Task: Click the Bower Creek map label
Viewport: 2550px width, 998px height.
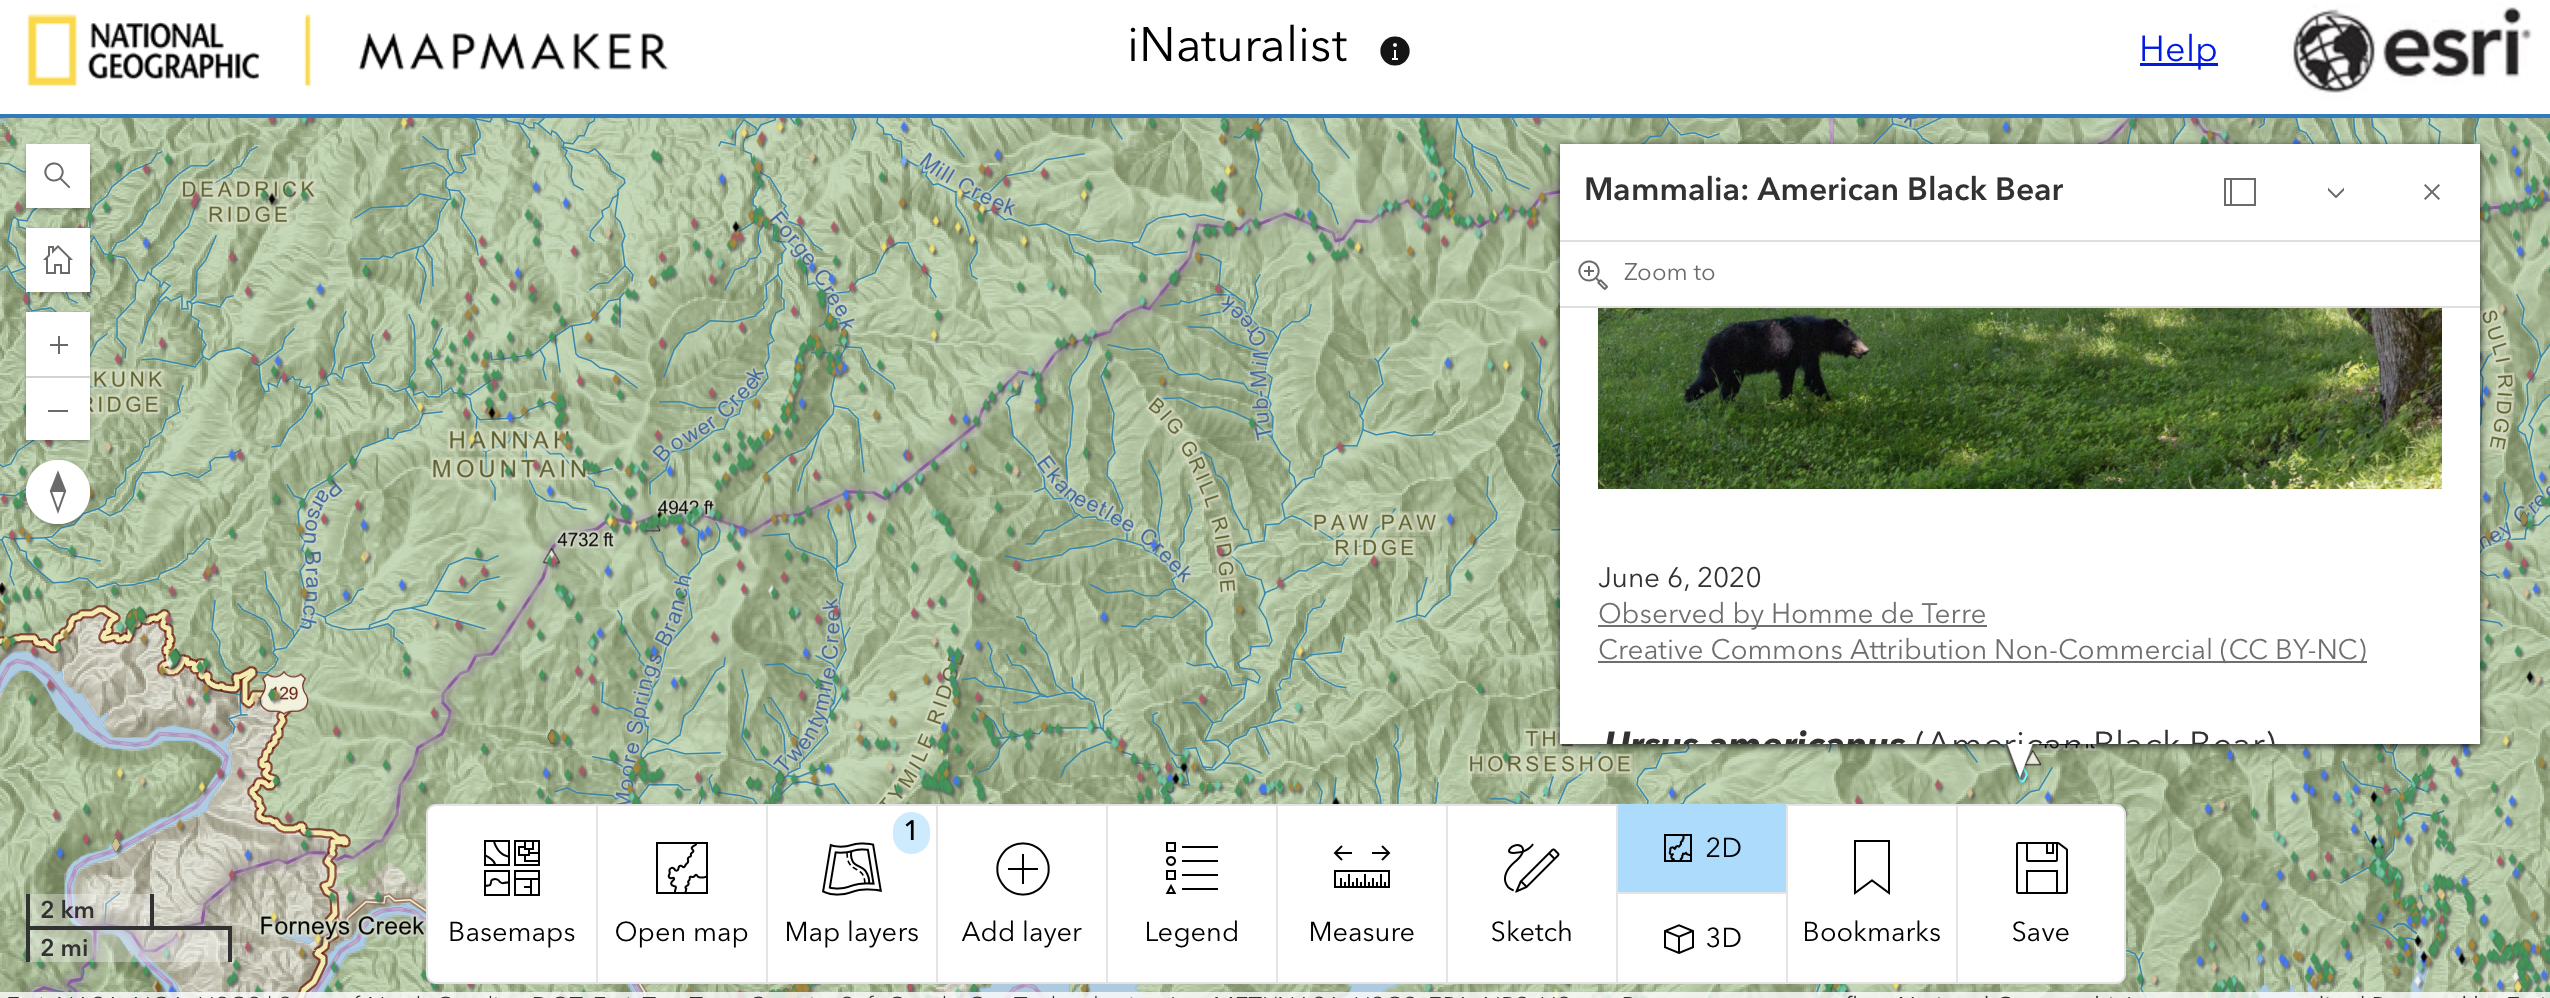Action: tap(710, 416)
